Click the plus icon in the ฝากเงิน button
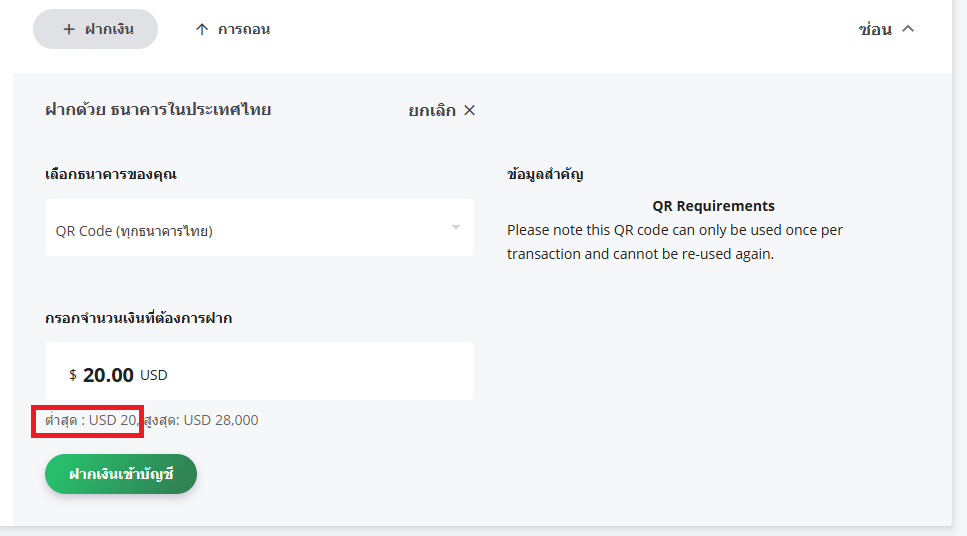967x536 pixels. pyautogui.click(x=69, y=29)
